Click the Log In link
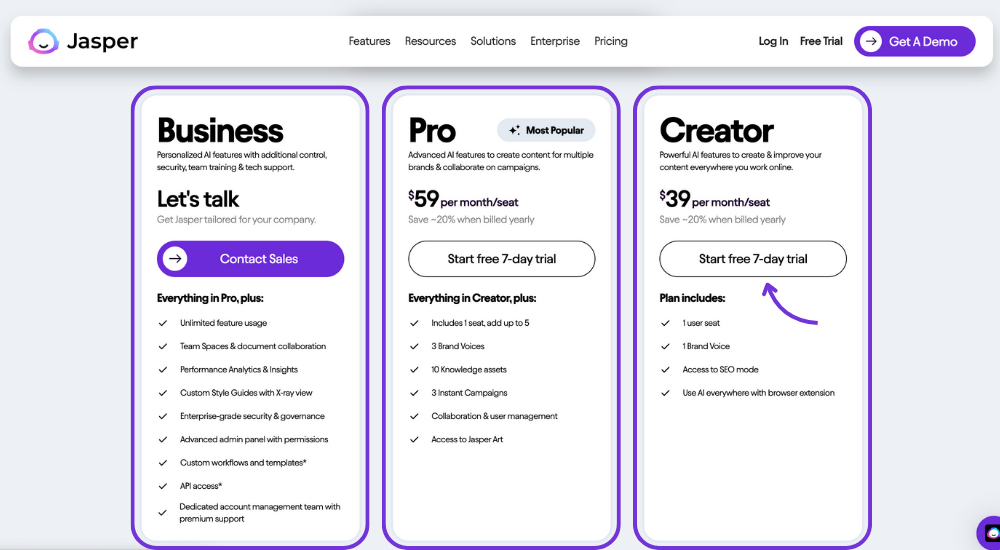This screenshot has width=1000, height=550. tap(773, 41)
